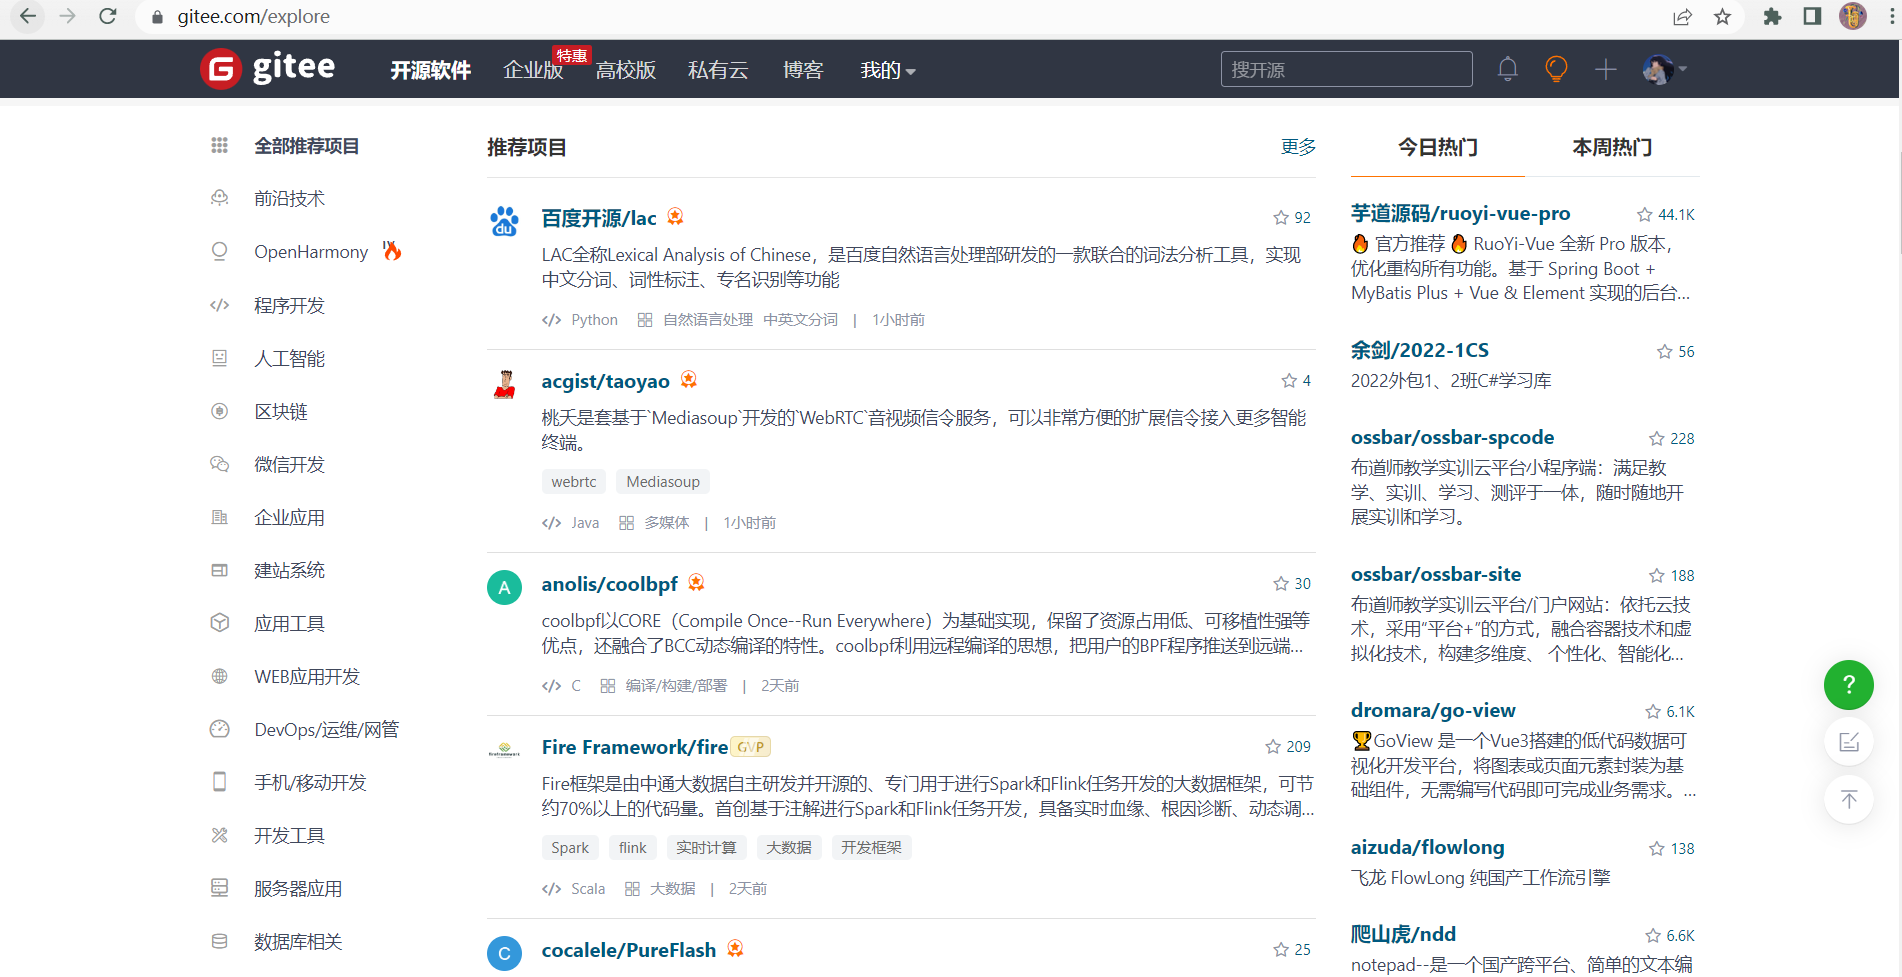Open the 百度开源/lac project link
This screenshot has height=977, width=1902.
(x=599, y=218)
